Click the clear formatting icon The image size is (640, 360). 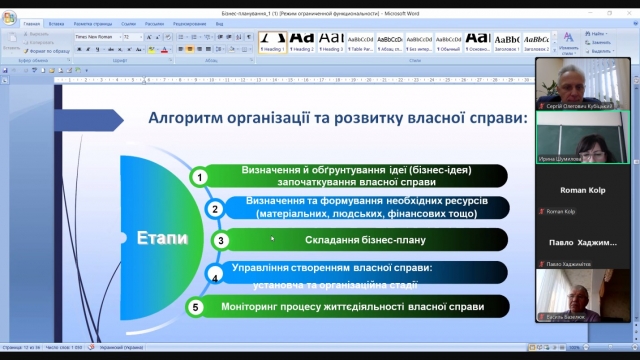tap(168, 37)
